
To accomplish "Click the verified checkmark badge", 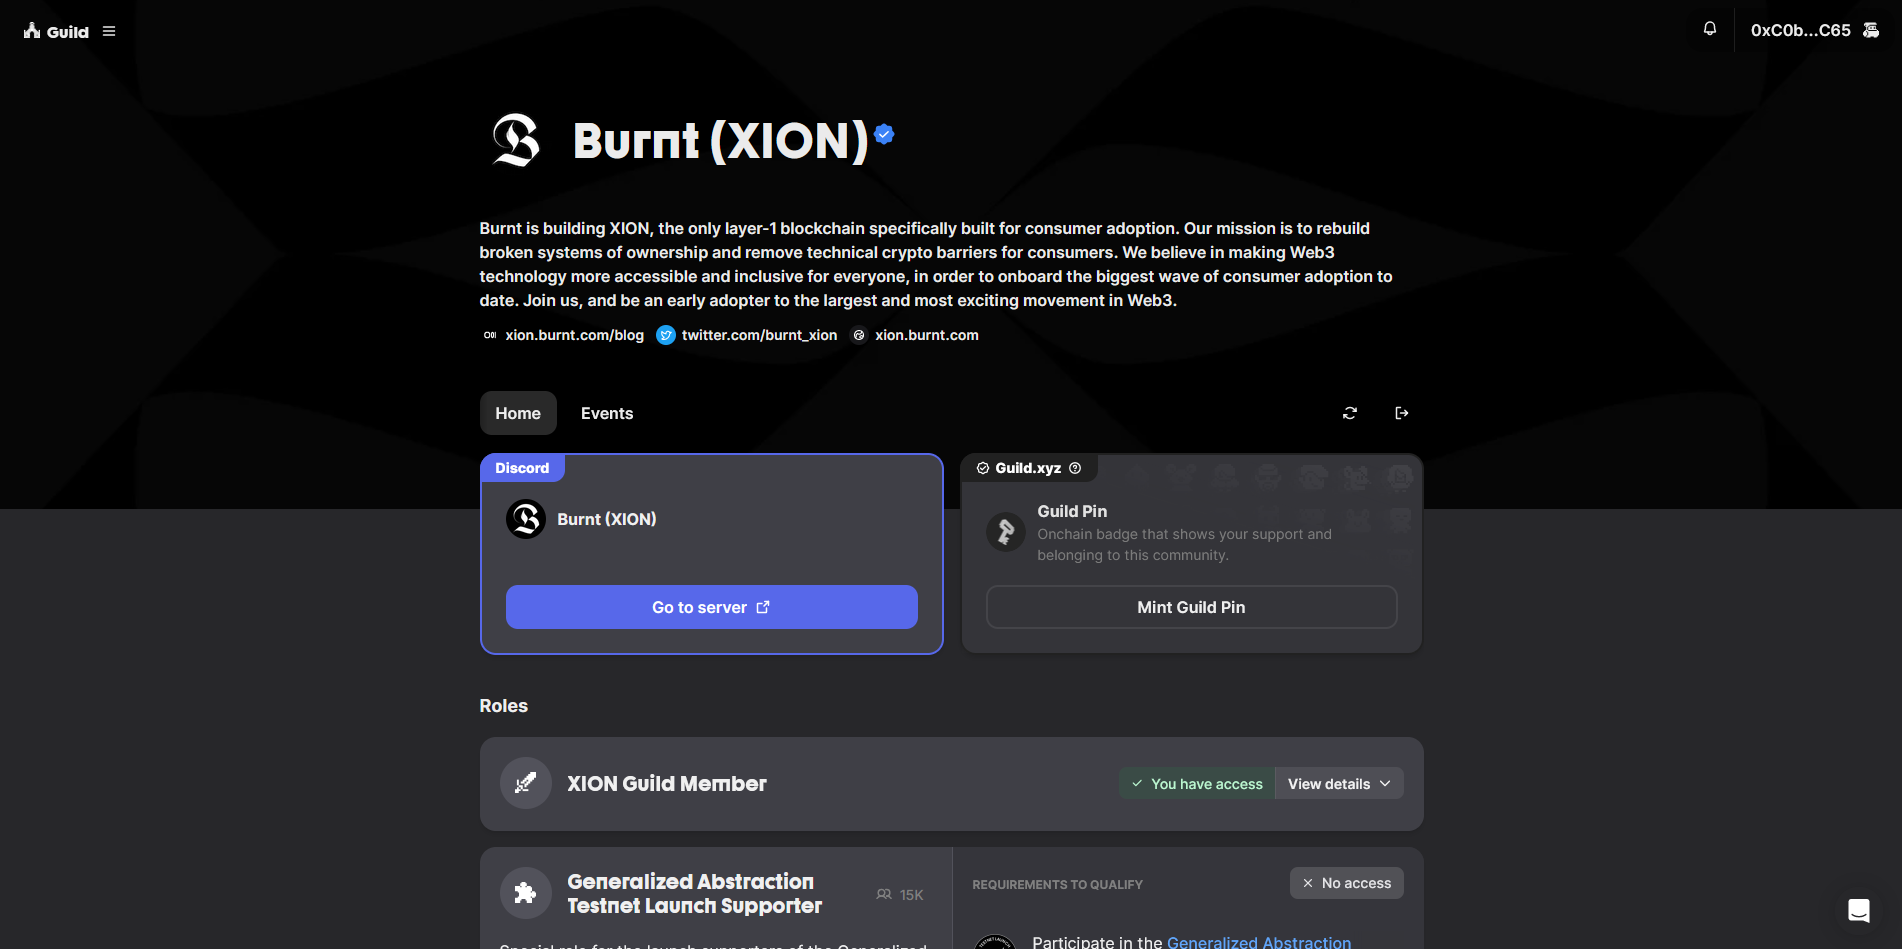I will coord(884,134).
